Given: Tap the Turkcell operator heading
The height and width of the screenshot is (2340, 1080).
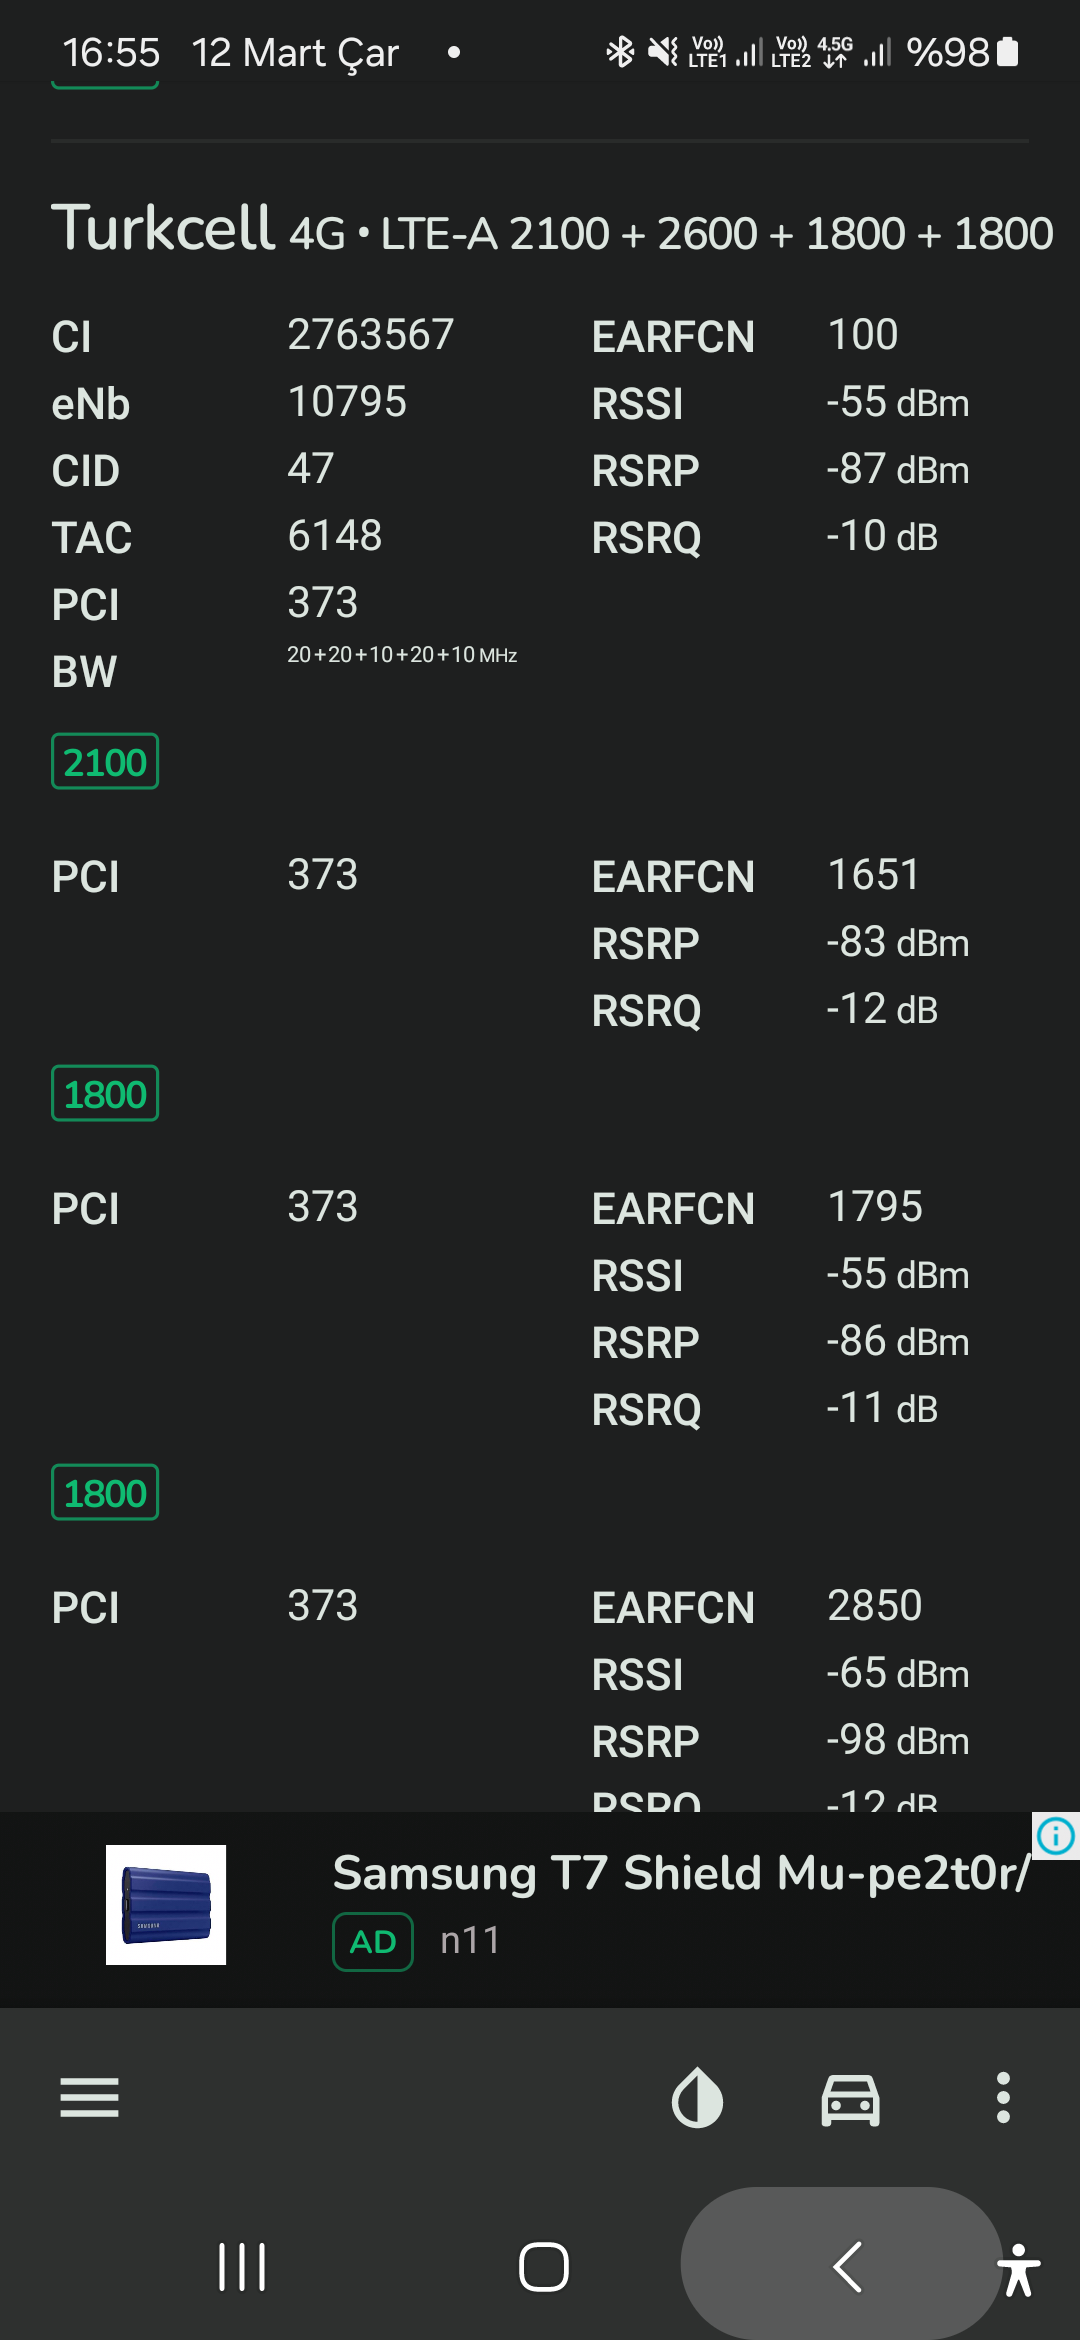Looking at the screenshot, I should click(x=163, y=227).
